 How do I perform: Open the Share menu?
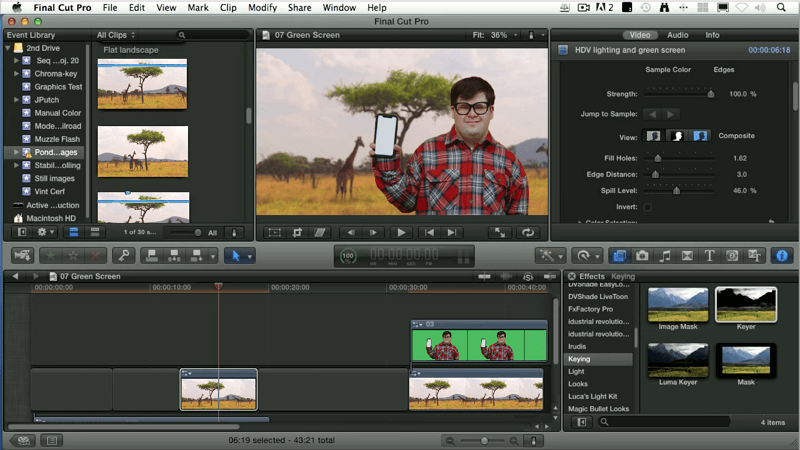point(299,7)
